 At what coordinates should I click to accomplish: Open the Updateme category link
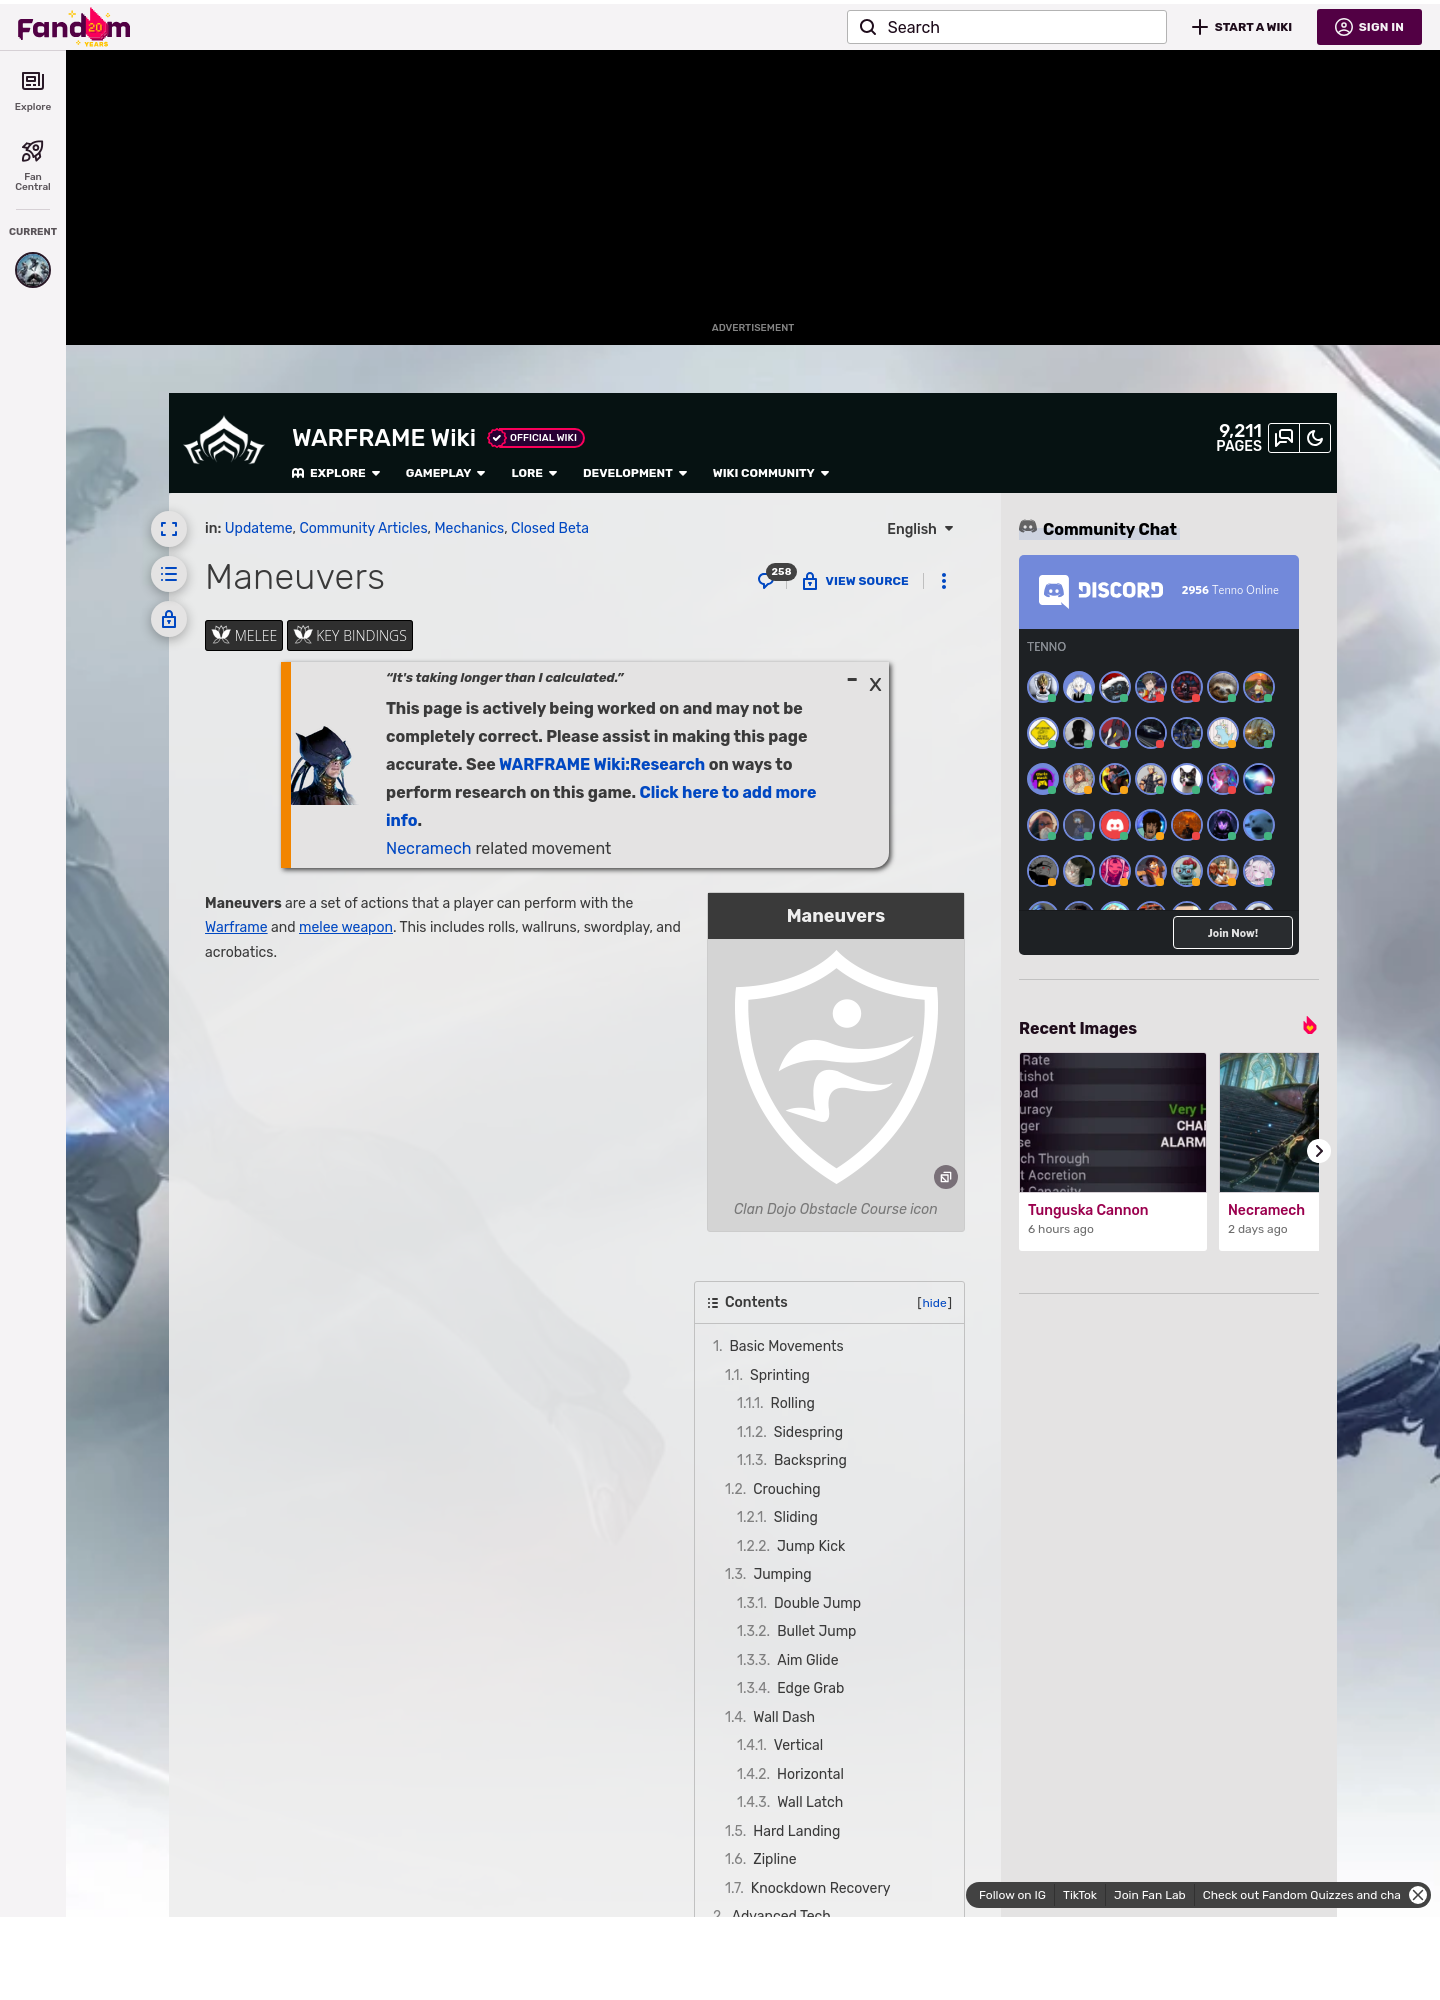pyautogui.click(x=259, y=528)
